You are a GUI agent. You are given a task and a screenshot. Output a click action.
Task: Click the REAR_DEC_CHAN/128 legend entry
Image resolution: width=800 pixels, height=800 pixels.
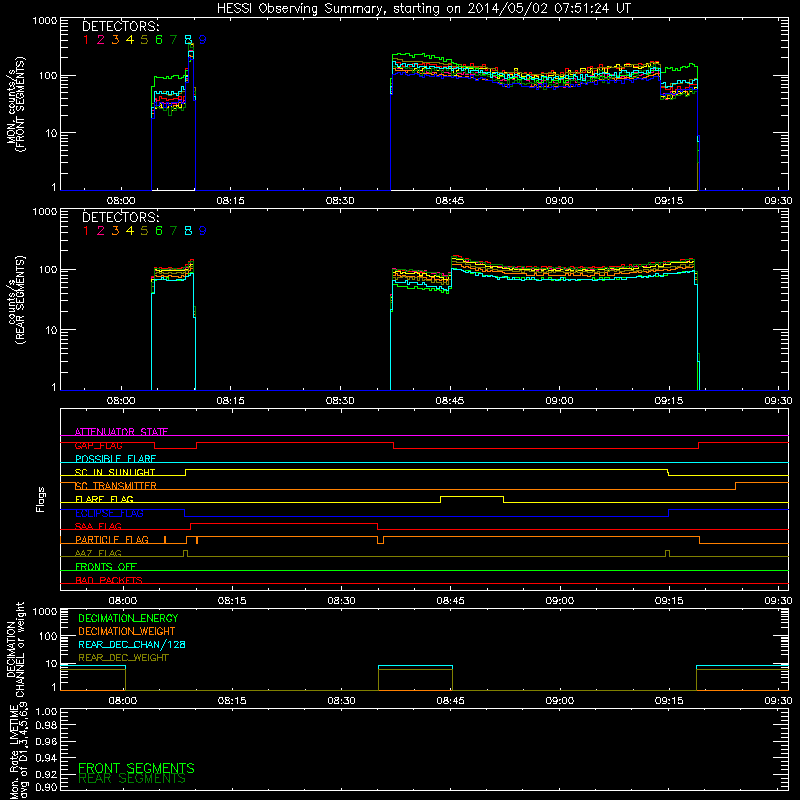(132, 644)
